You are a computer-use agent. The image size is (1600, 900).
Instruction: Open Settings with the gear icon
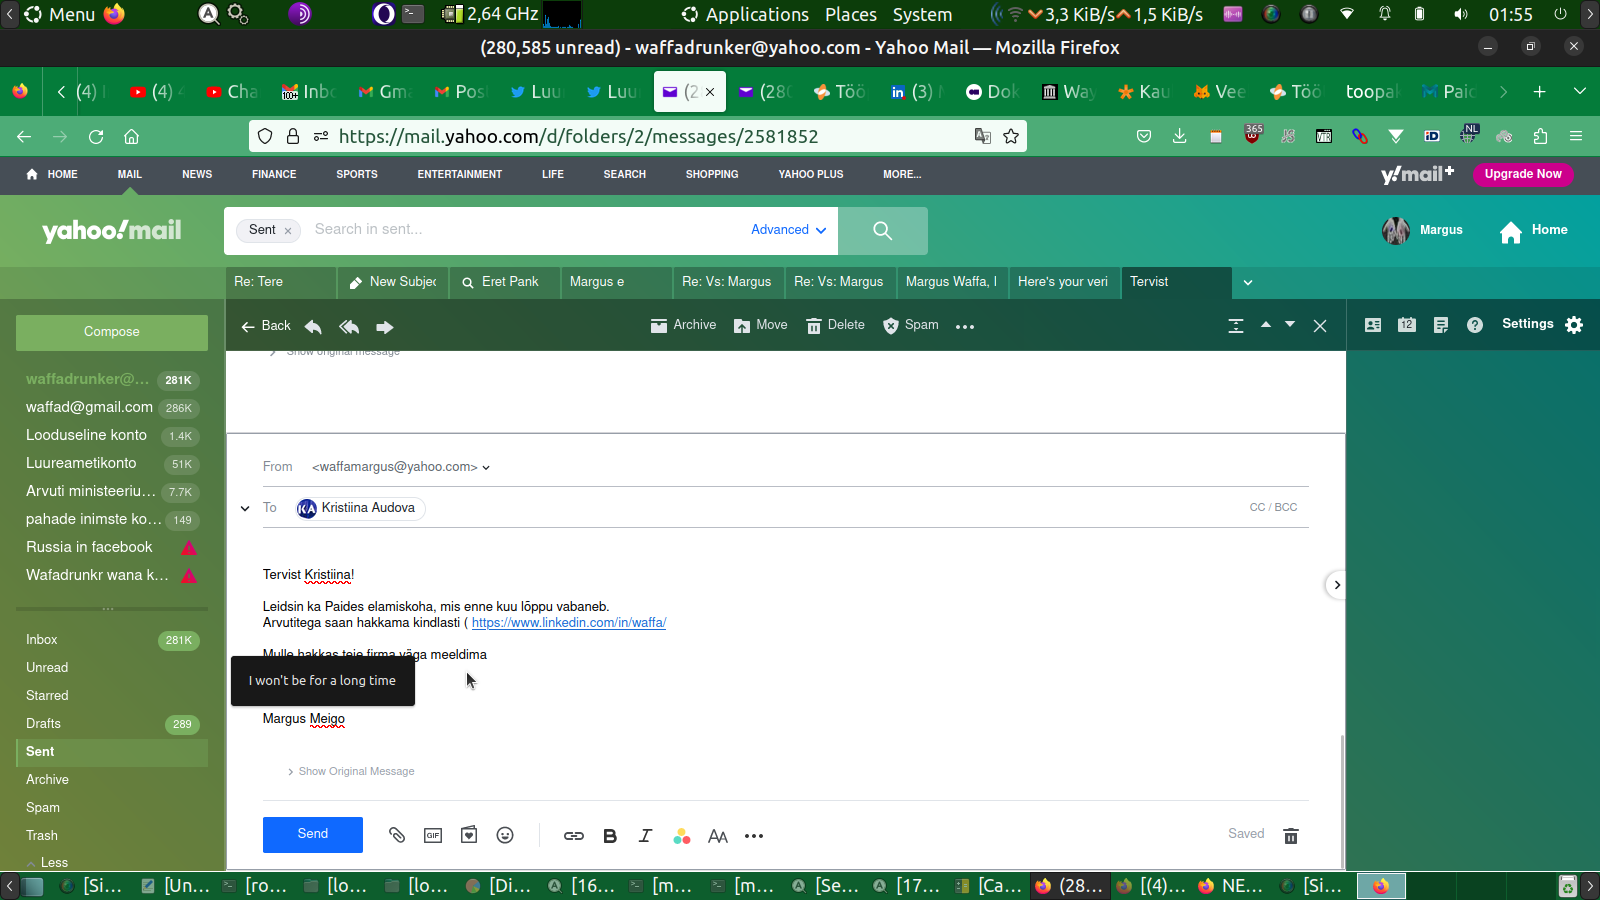1574,325
